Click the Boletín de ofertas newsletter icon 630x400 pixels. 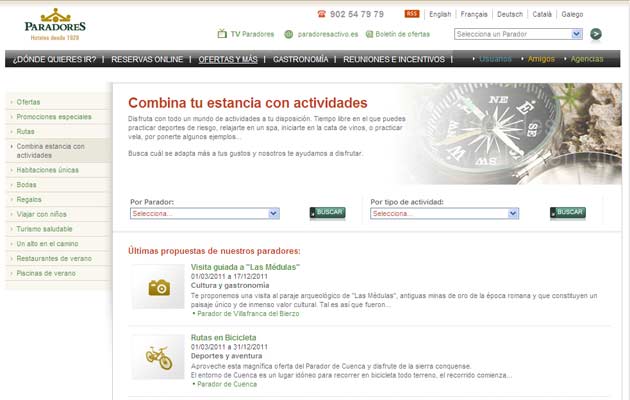coord(369,34)
